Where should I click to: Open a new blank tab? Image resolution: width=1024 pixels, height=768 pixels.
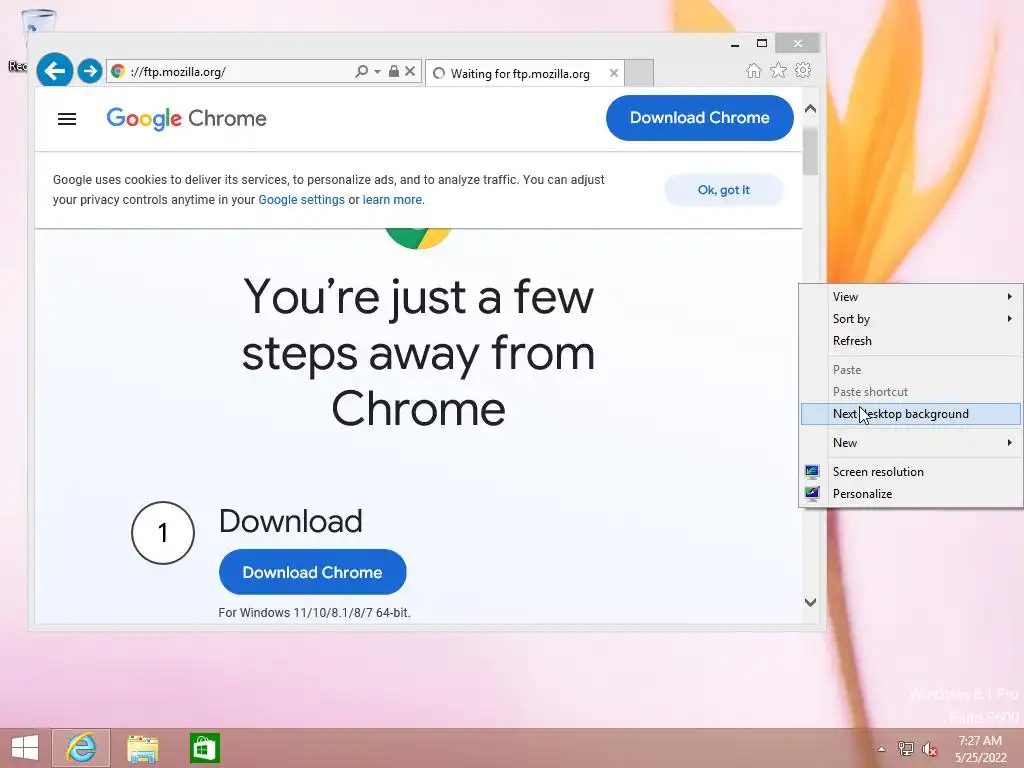[x=639, y=73]
